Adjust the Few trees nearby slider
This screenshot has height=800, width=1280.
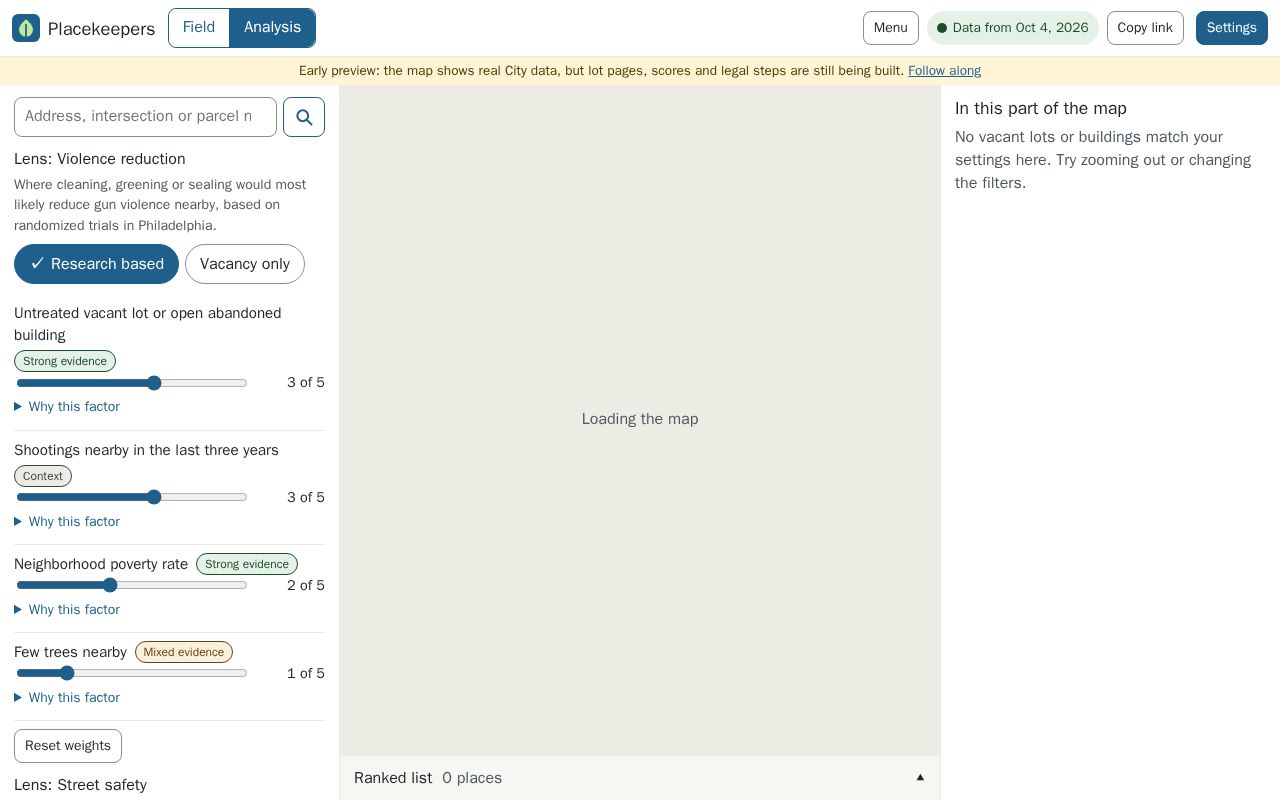pos(132,673)
